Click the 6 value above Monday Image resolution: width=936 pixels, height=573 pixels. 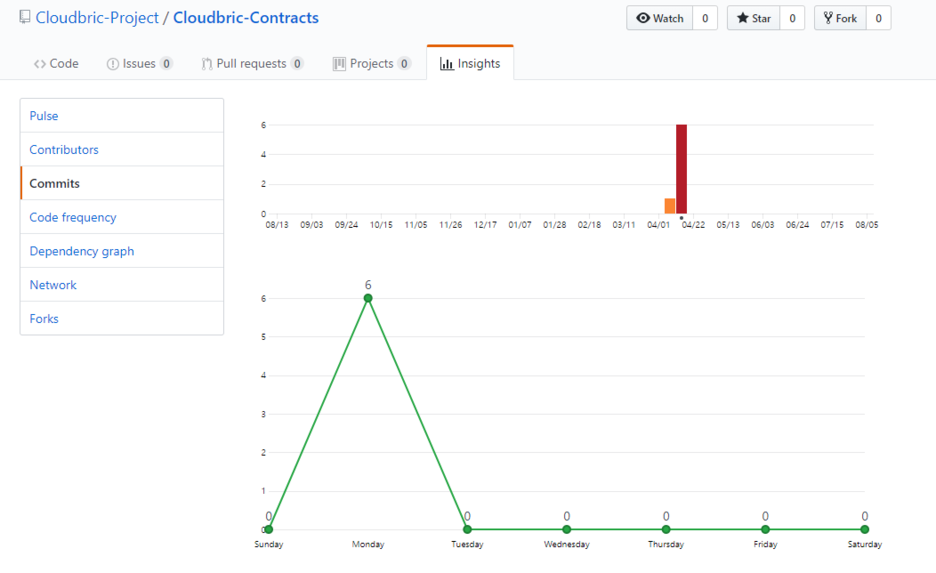point(368,285)
